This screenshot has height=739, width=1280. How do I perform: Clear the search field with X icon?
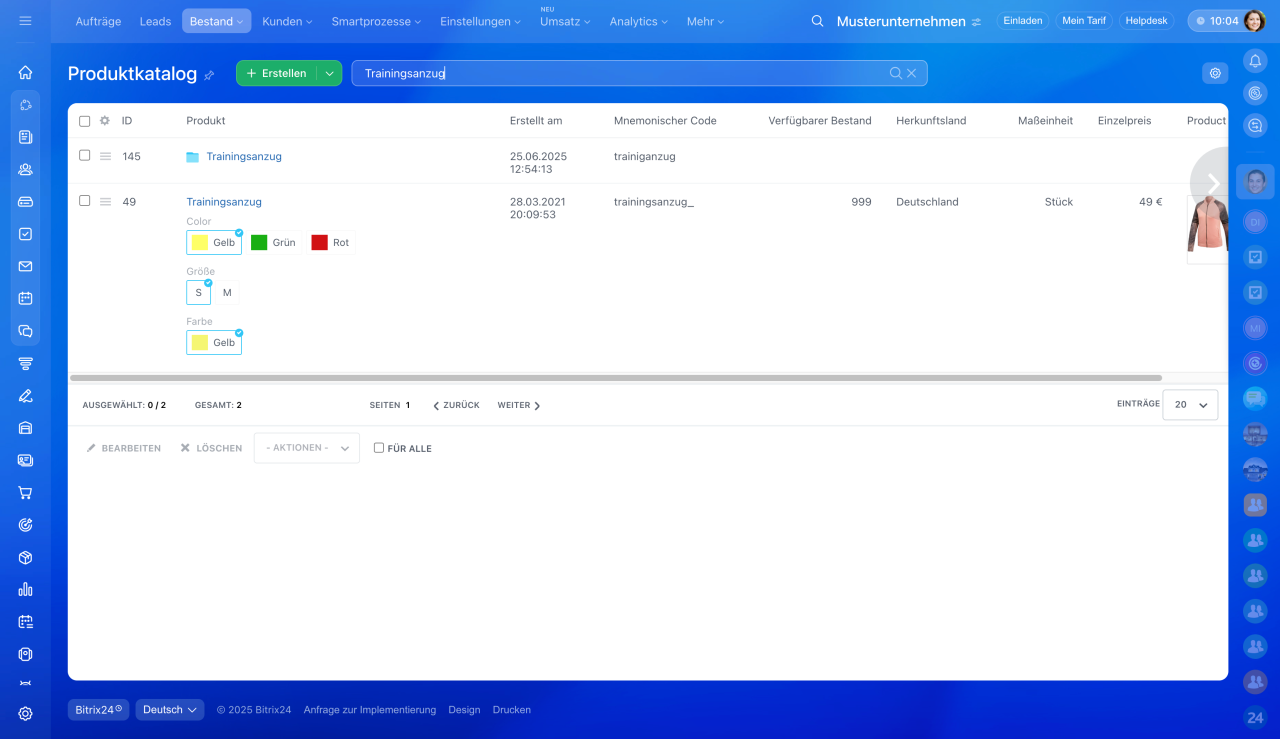(911, 73)
